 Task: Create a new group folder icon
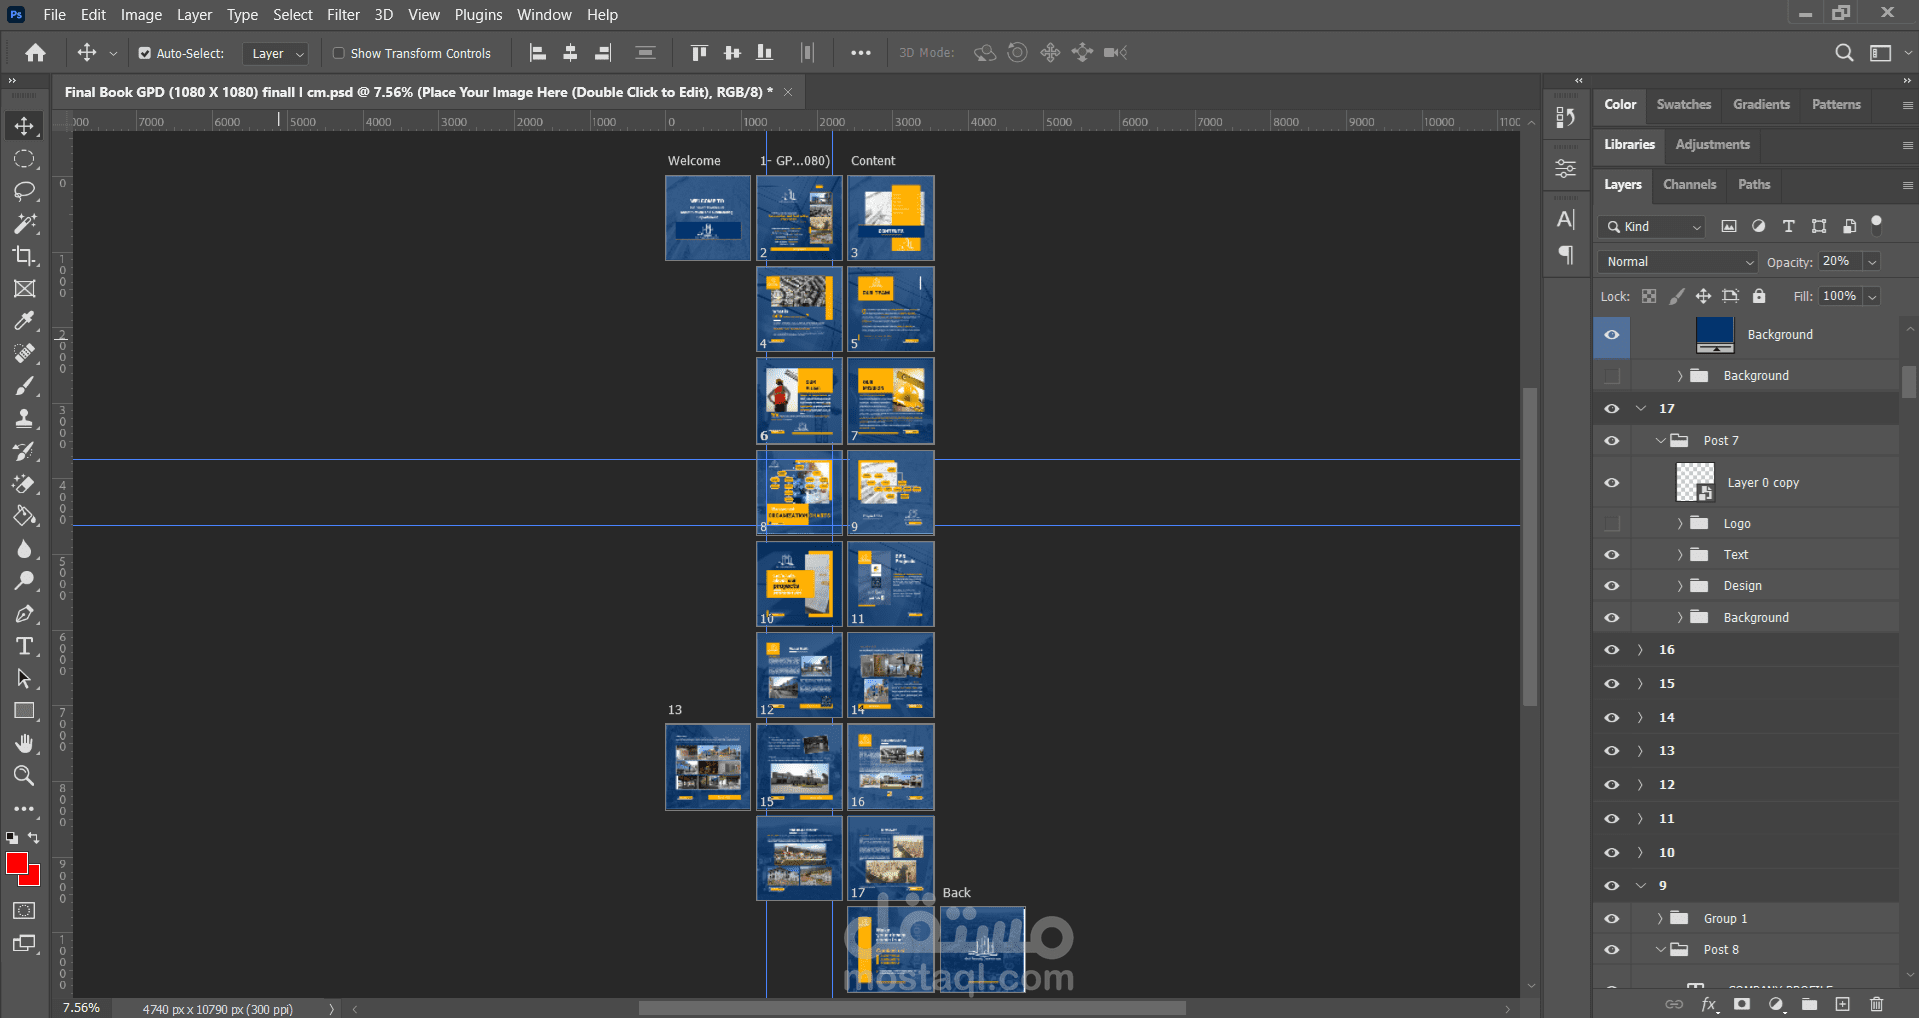[1809, 1004]
